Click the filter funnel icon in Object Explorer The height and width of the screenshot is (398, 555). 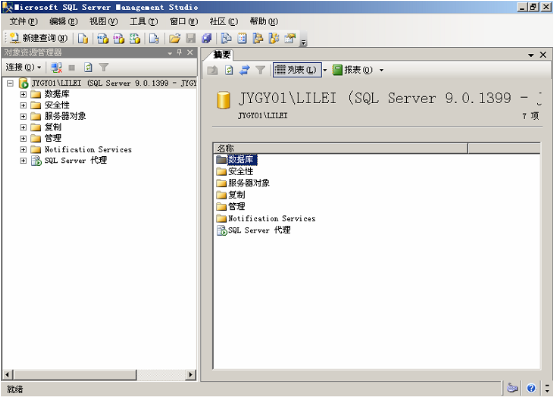[x=104, y=67]
